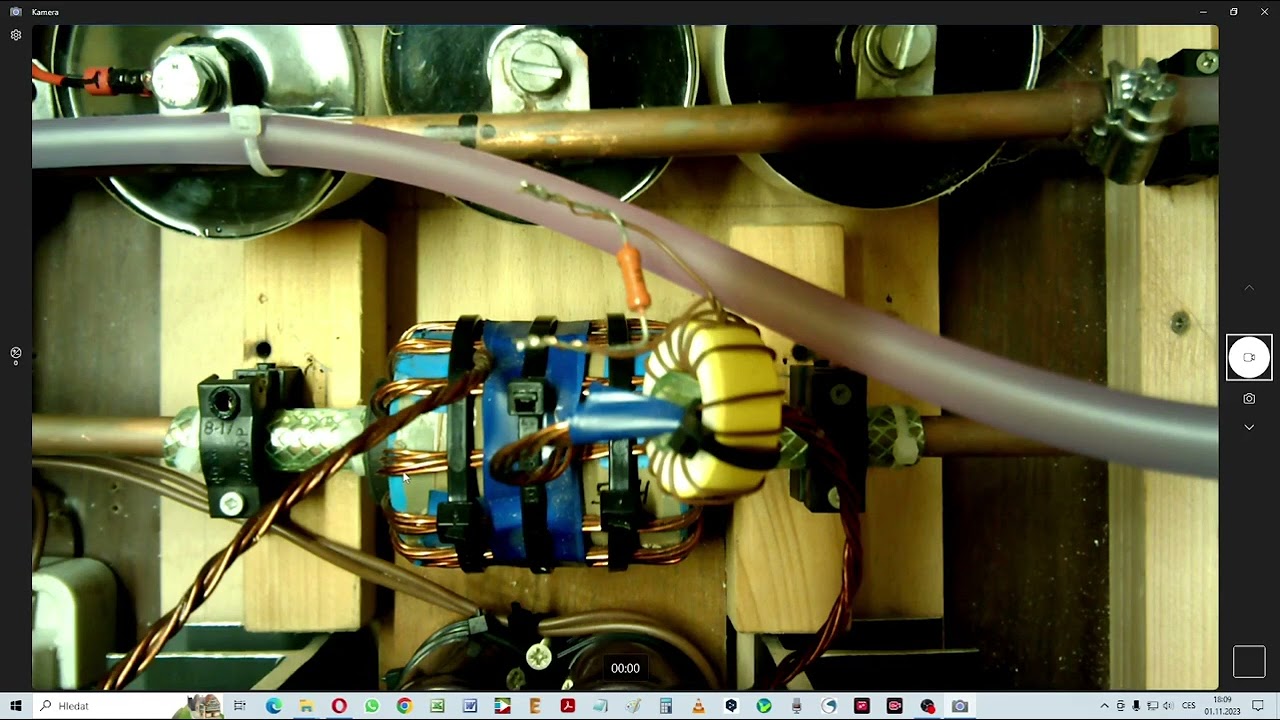This screenshot has height=720, width=1280.
Task: Open the volume control in system tray
Action: (1167, 706)
